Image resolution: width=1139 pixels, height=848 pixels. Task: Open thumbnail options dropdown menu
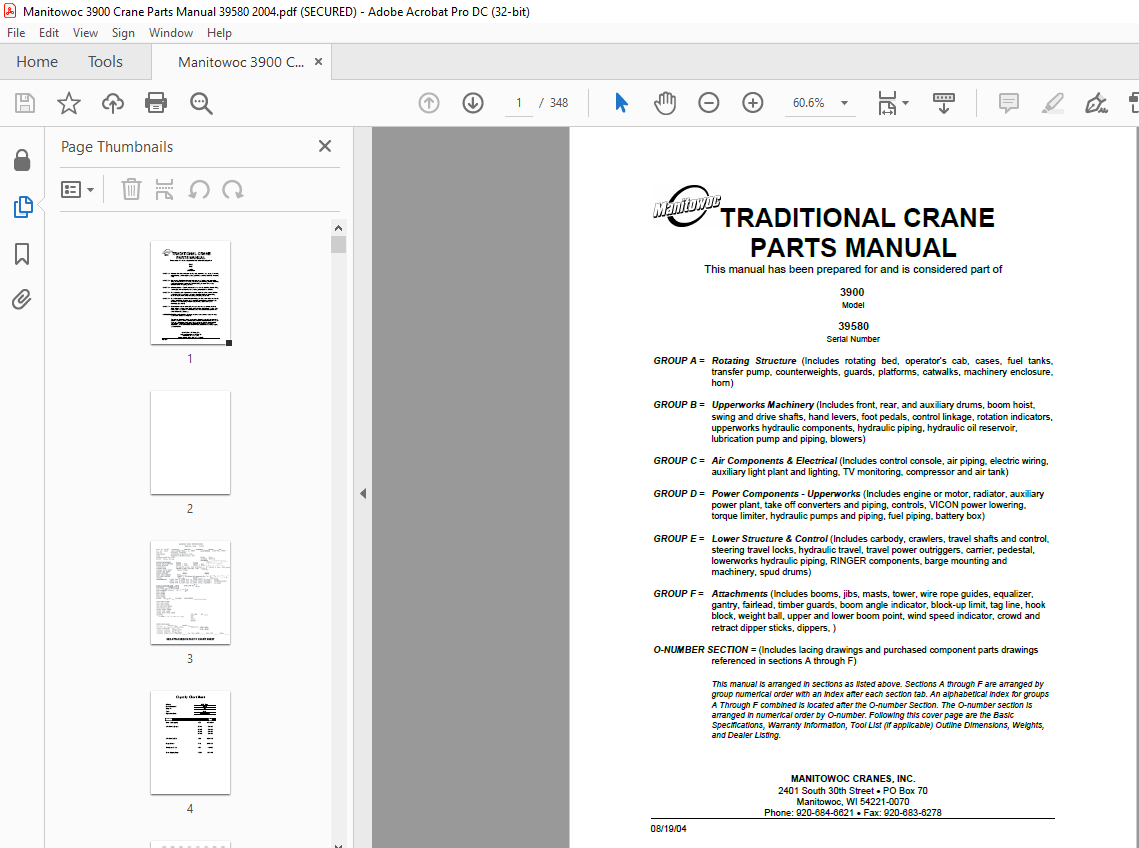(x=78, y=190)
